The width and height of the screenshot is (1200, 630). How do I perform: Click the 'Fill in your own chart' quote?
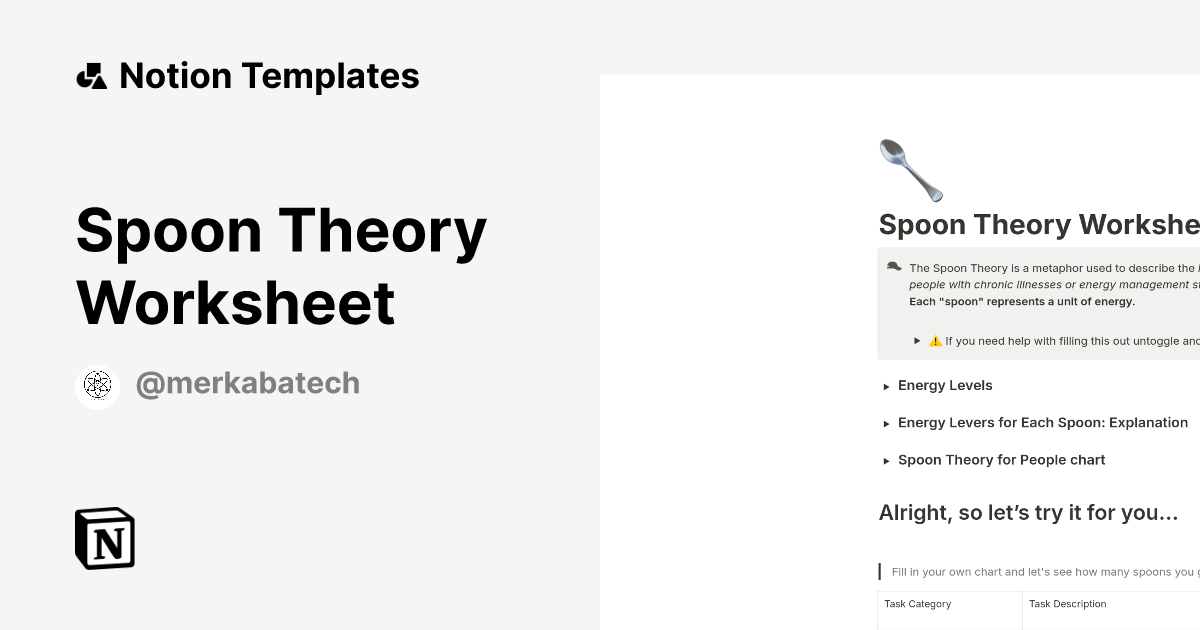tap(1045, 572)
